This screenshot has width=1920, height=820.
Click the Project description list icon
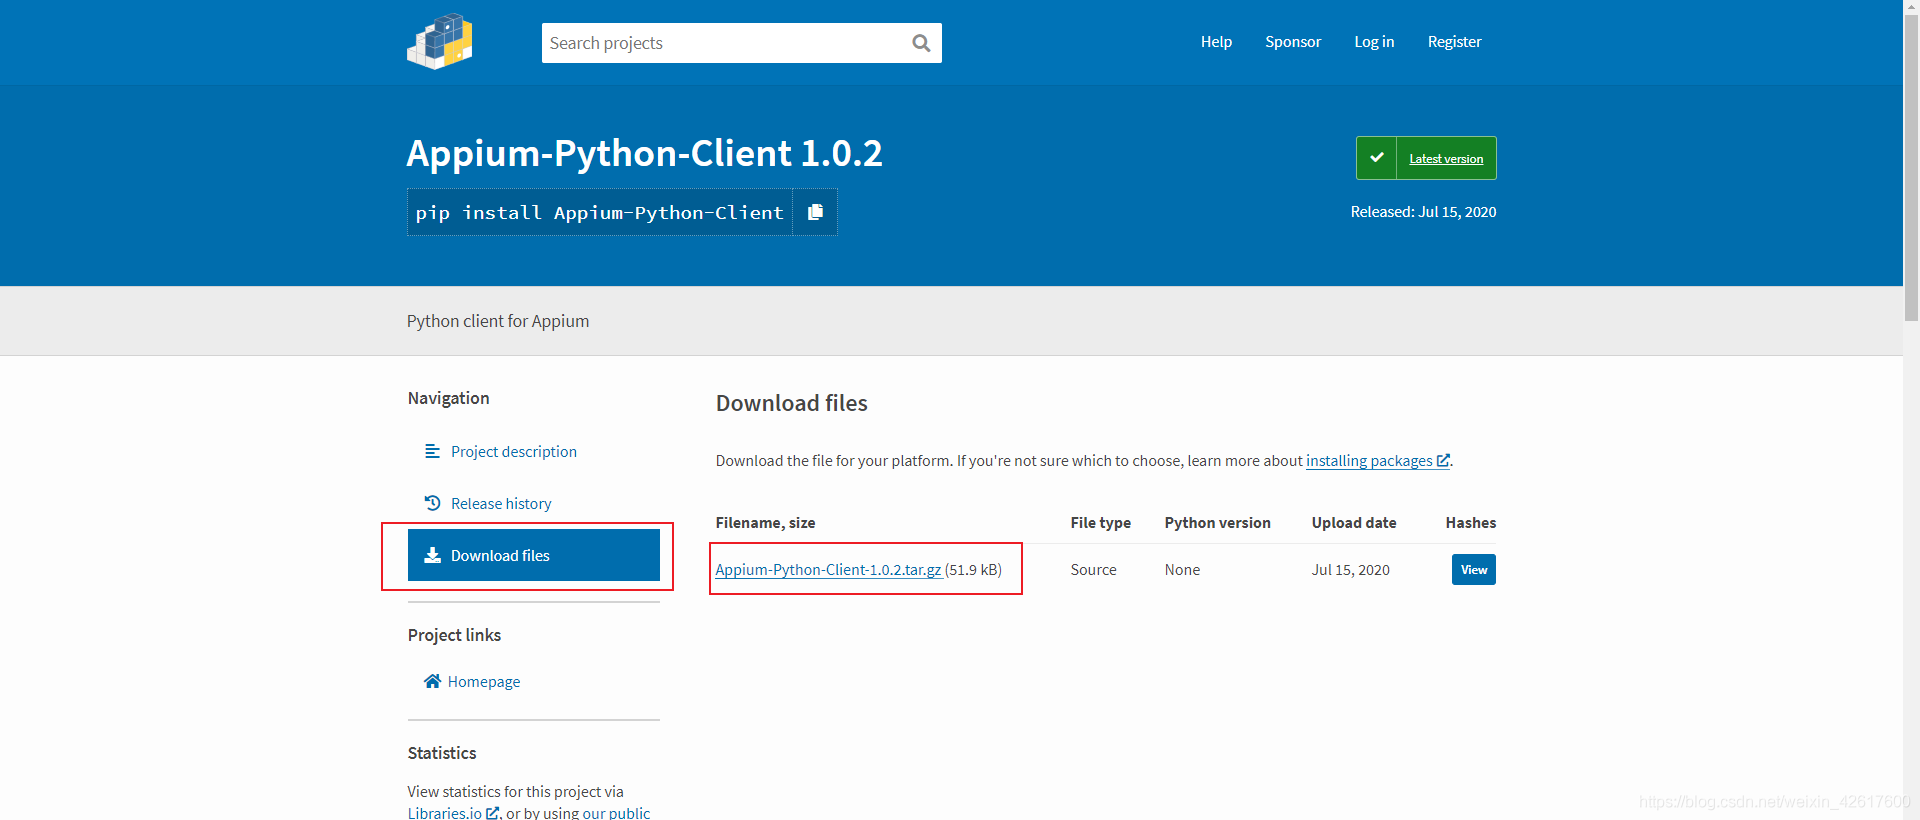[x=432, y=452]
